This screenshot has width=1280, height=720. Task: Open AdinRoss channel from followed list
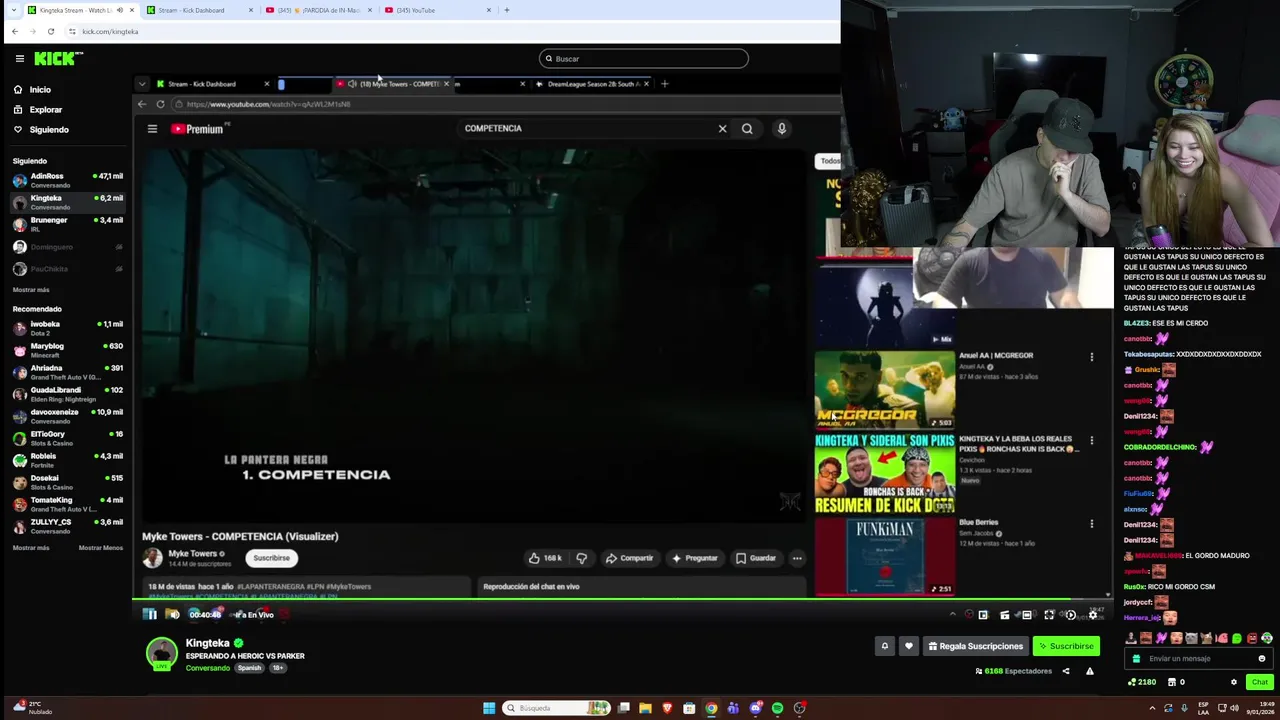[67, 180]
